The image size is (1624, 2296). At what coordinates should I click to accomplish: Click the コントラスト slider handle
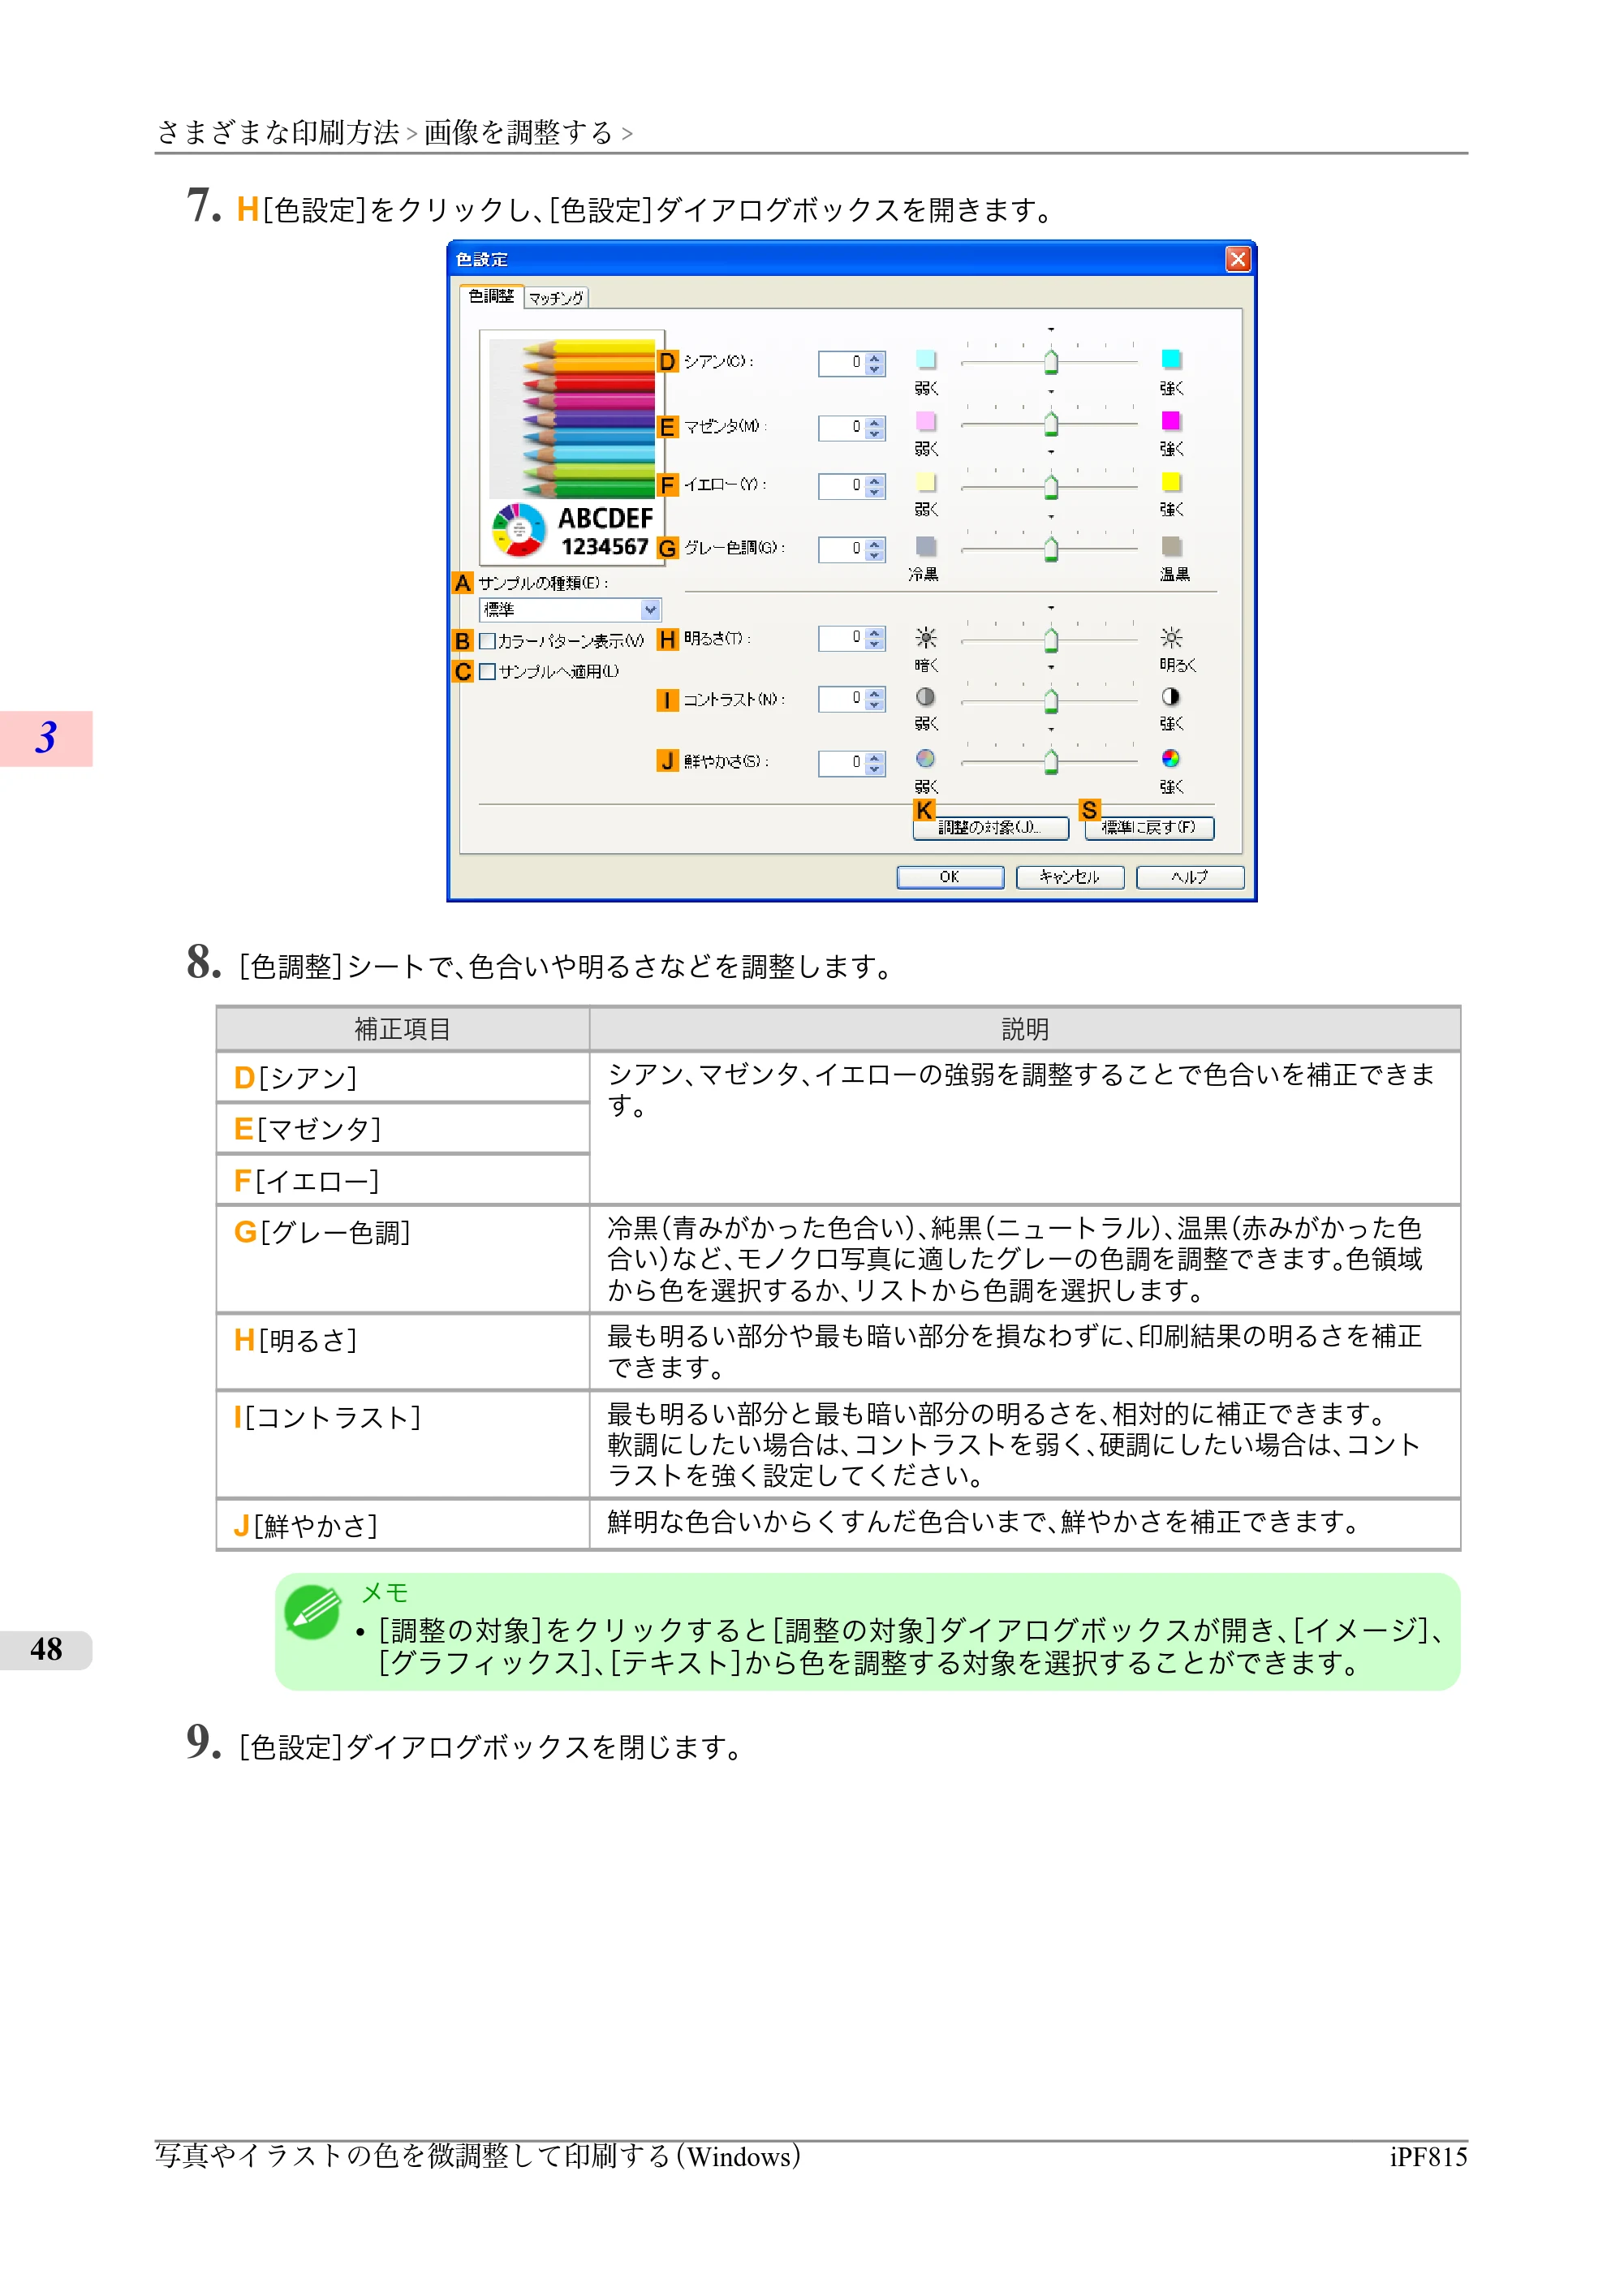click(1051, 701)
